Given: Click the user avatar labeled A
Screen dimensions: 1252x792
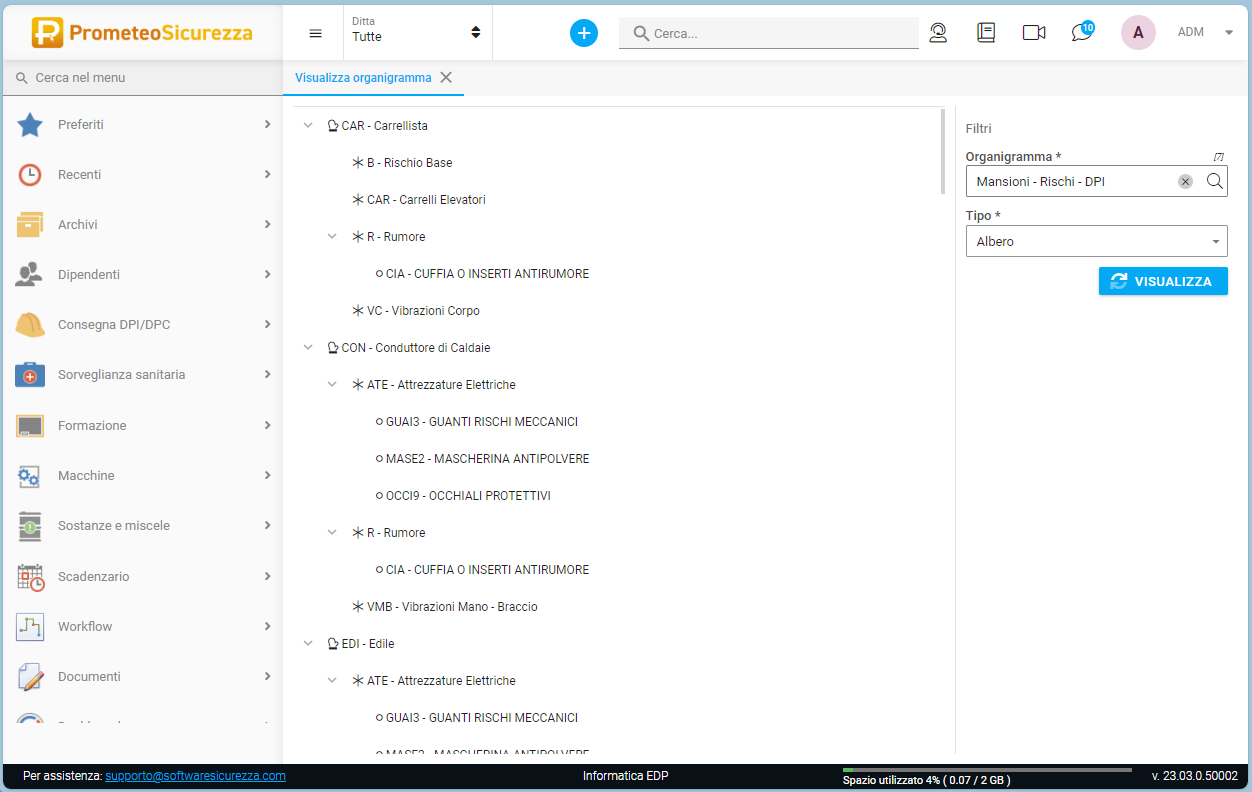Looking at the screenshot, I should pos(1138,32).
